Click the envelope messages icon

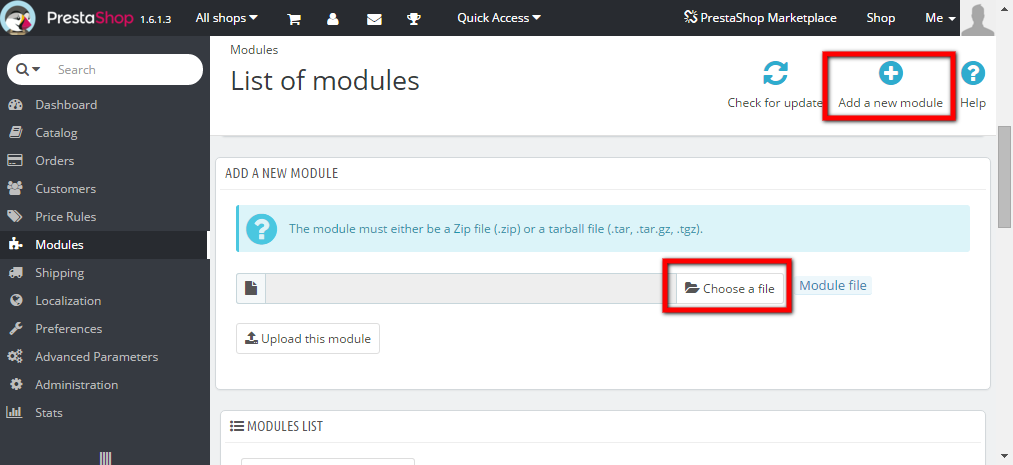point(374,18)
